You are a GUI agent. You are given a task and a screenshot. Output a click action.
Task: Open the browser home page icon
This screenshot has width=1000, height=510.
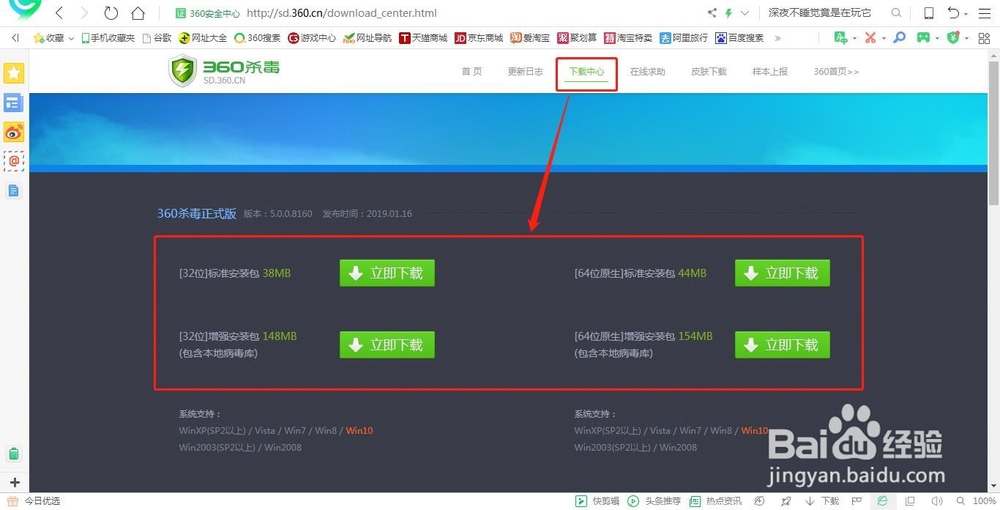pyautogui.click(x=138, y=13)
